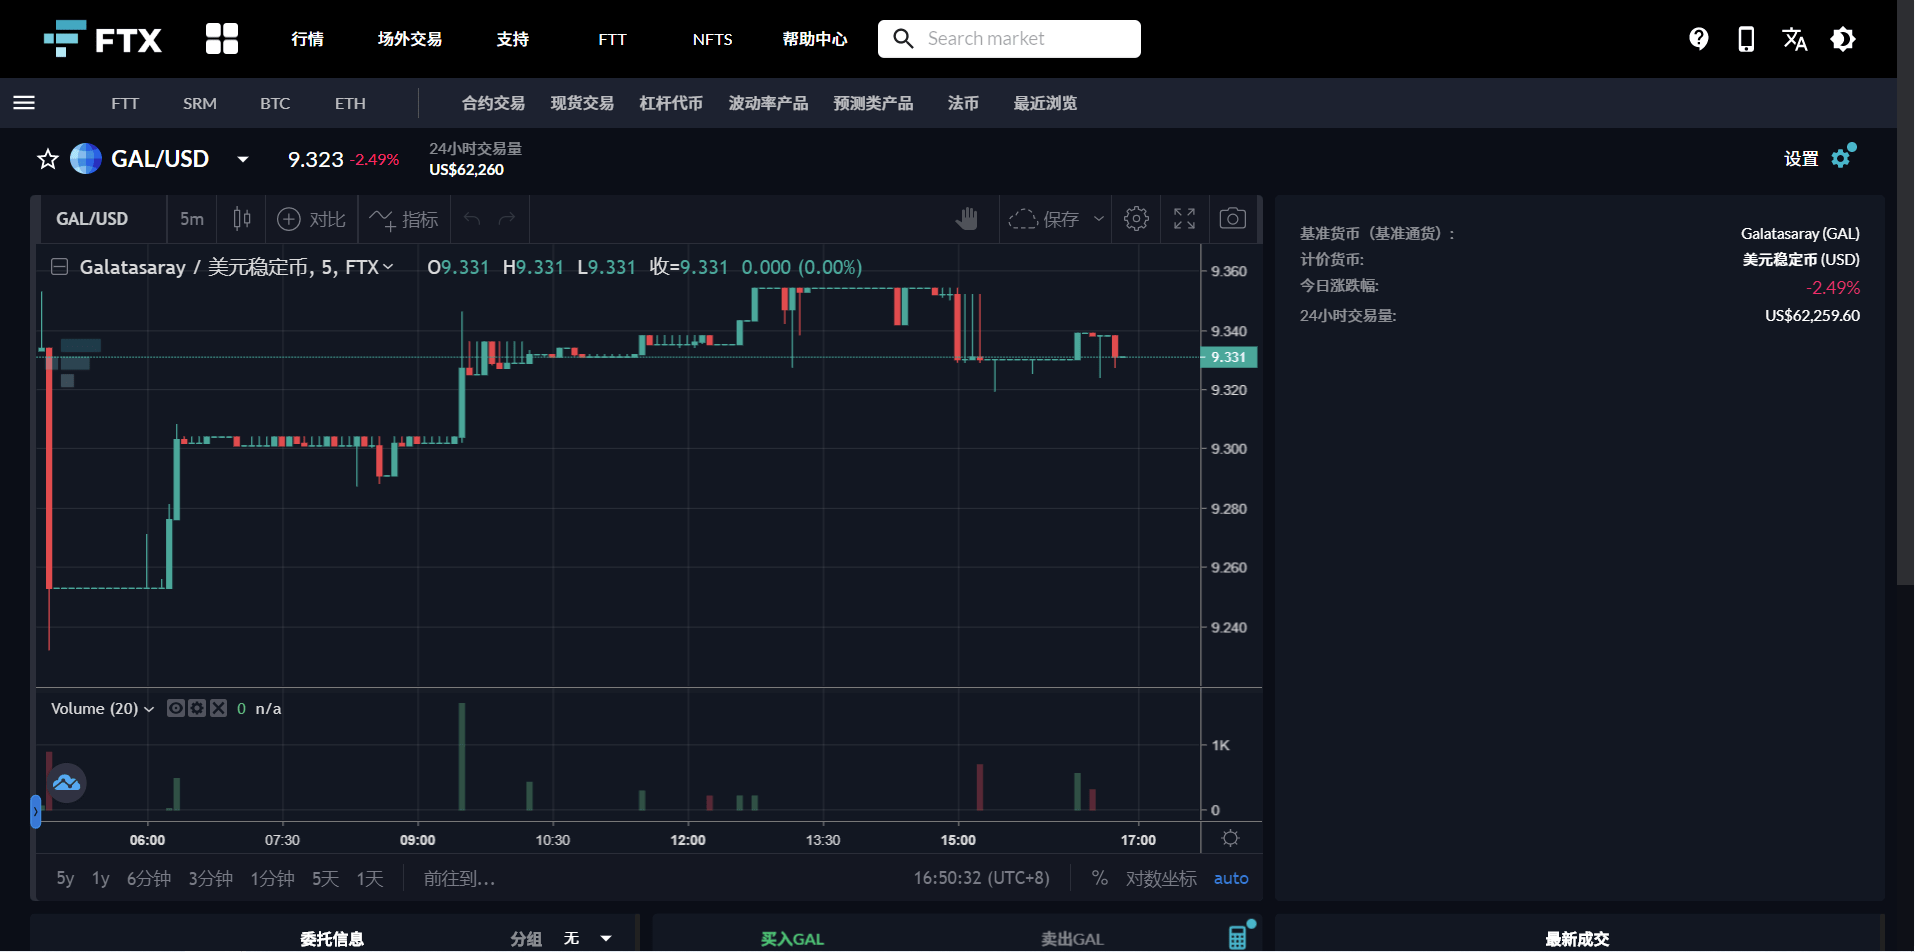Toggle the dark/light theme icon
The width and height of the screenshot is (1915, 952).
1842,39
